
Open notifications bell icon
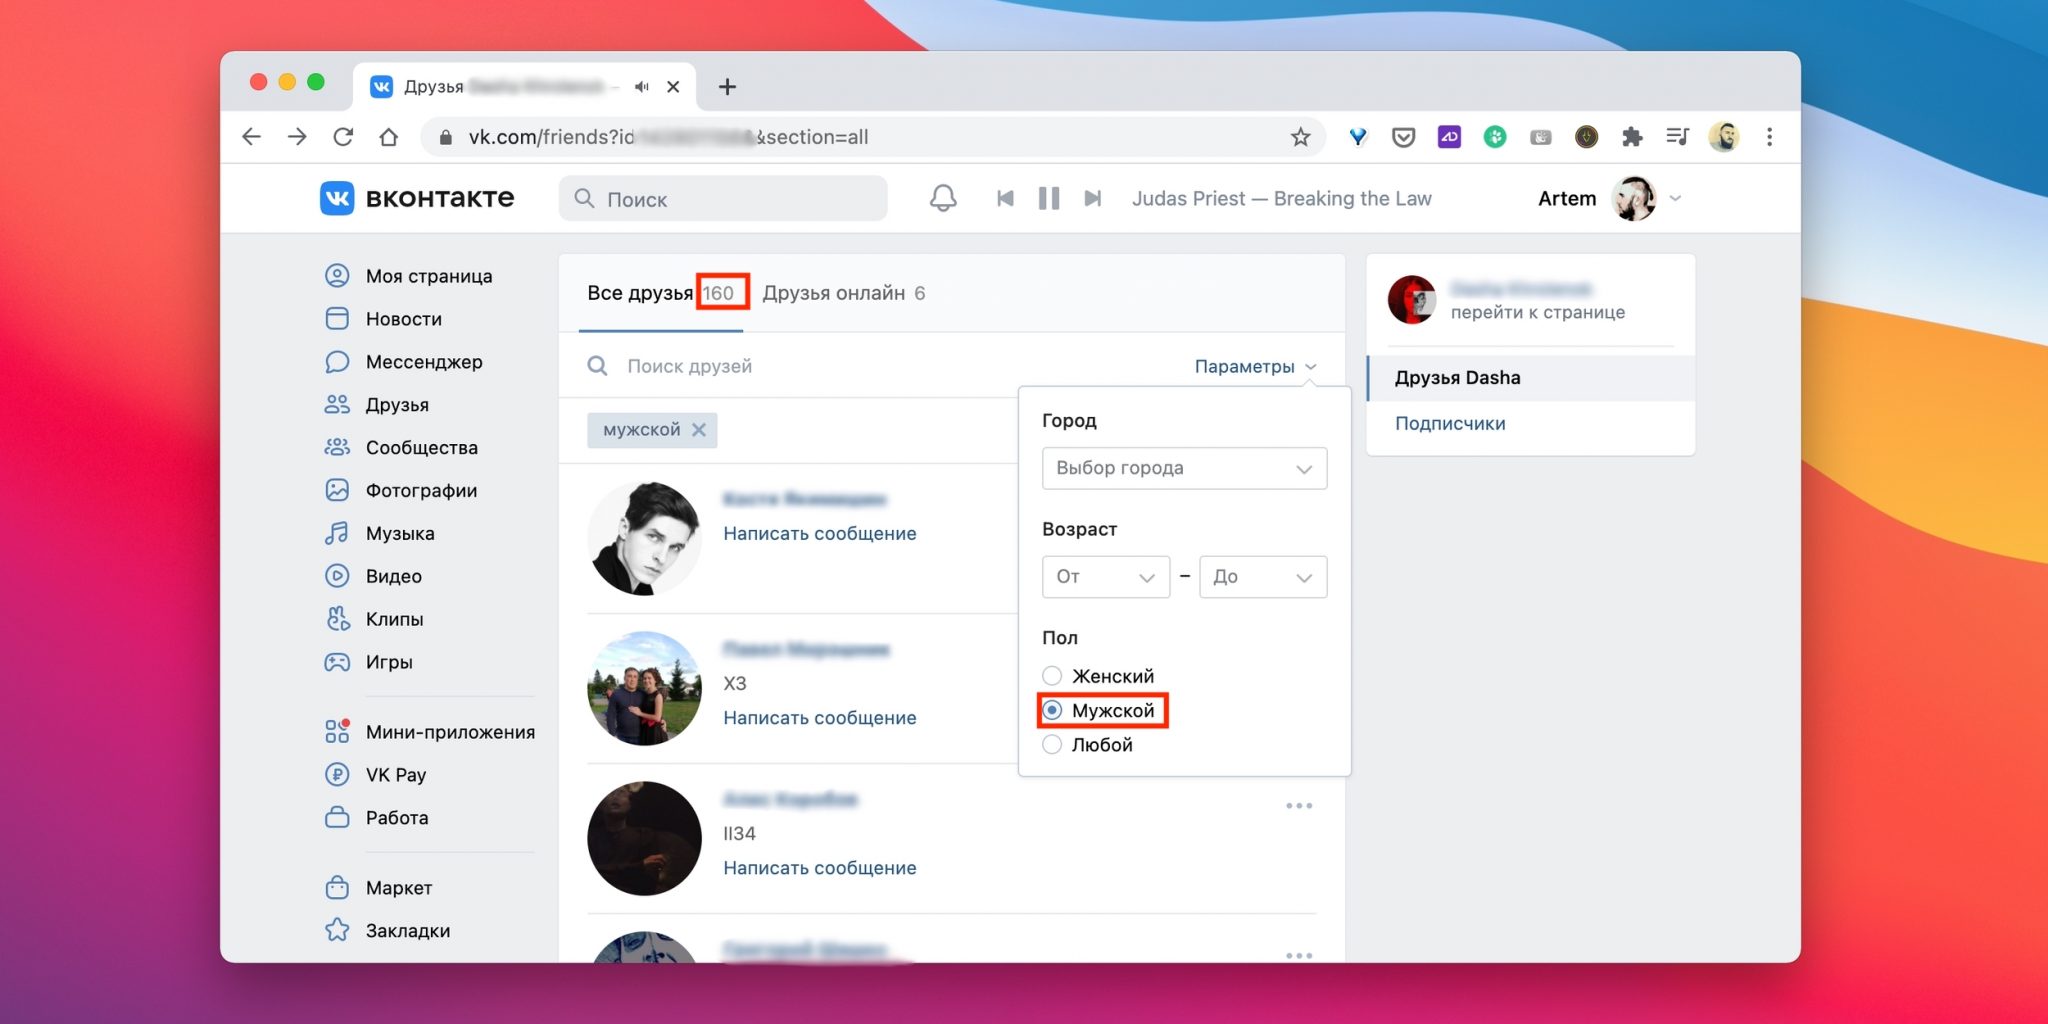click(x=943, y=198)
